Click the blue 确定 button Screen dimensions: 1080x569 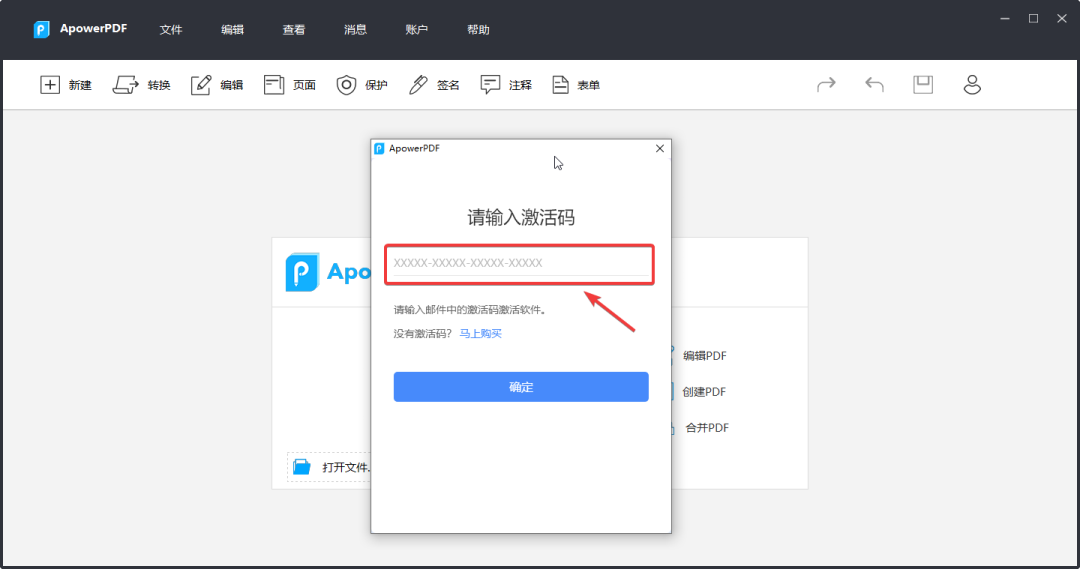(x=521, y=387)
